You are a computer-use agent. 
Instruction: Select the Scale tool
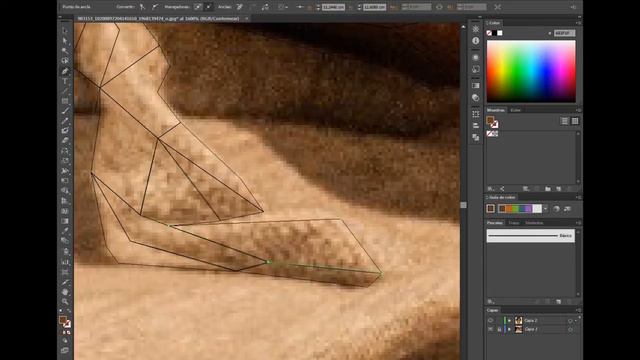(65, 161)
